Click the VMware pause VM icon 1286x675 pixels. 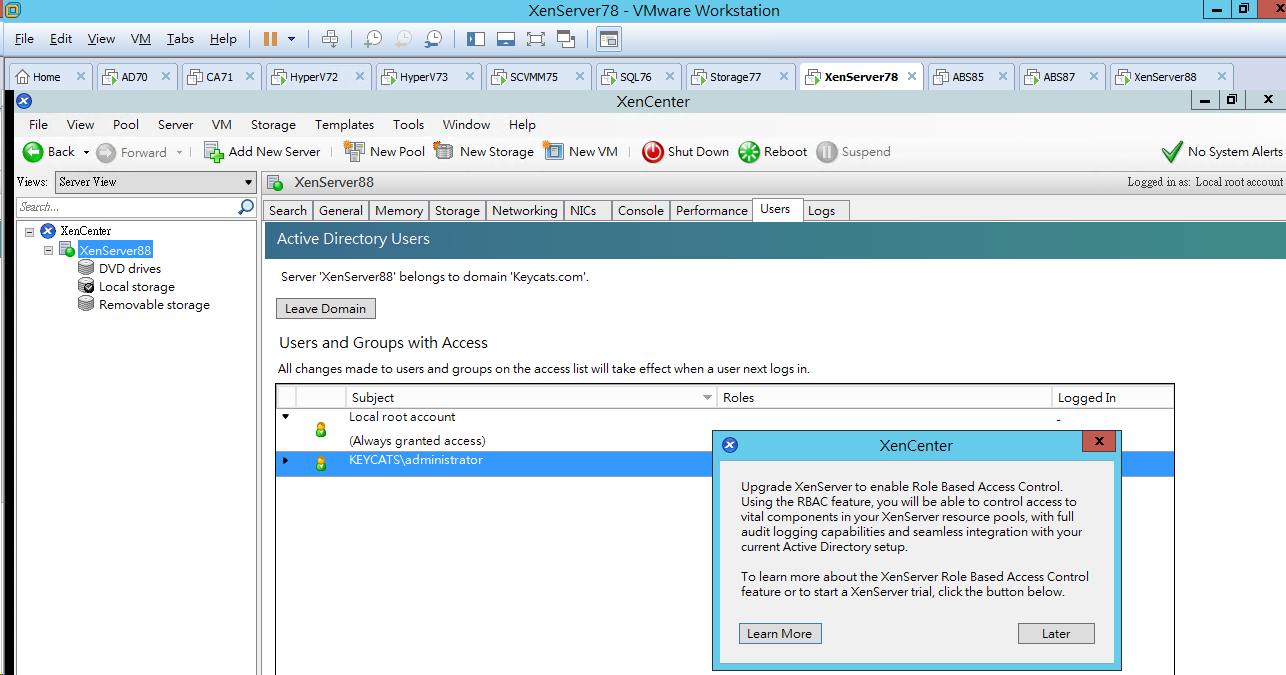tap(270, 39)
